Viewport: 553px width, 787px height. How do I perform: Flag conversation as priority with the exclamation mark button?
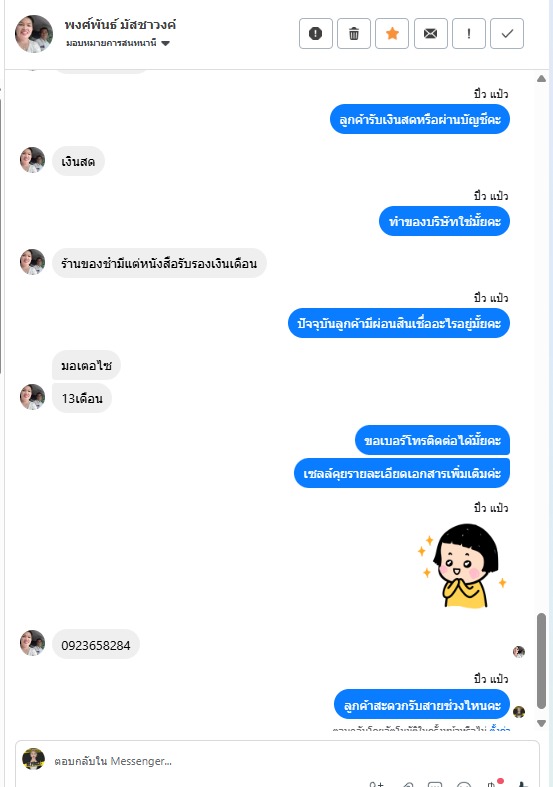tap(469, 34)
